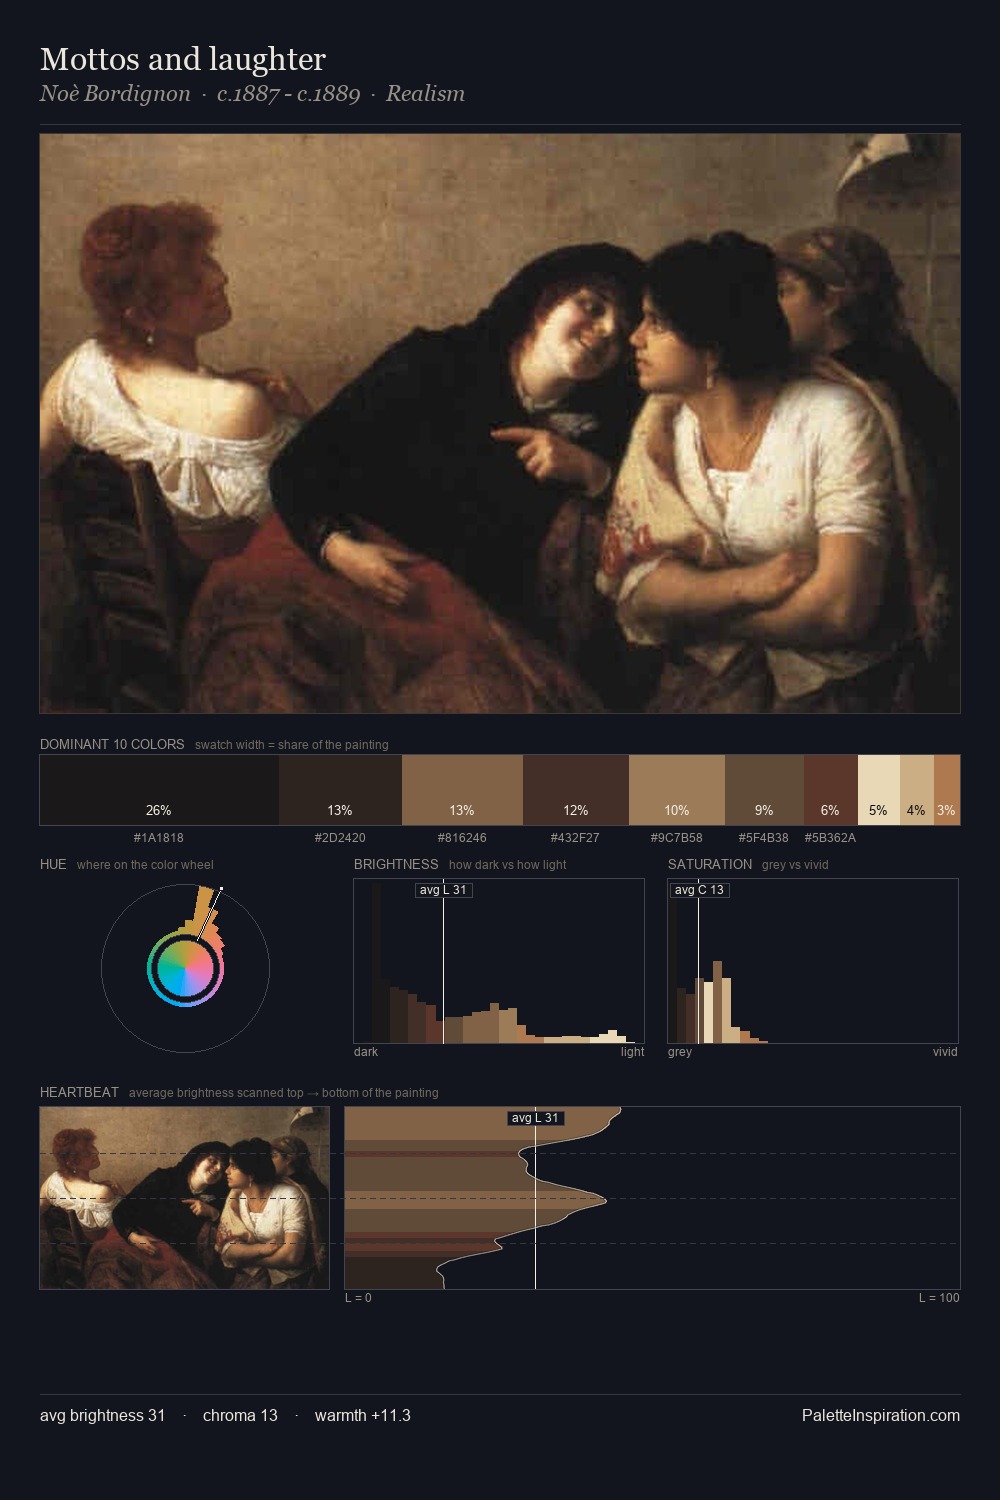Image resolution: width=1000 pixels, height=1500 pixels.
Task: Choose the 12% brown swatch #432F27
Action: tap(576, 790)
